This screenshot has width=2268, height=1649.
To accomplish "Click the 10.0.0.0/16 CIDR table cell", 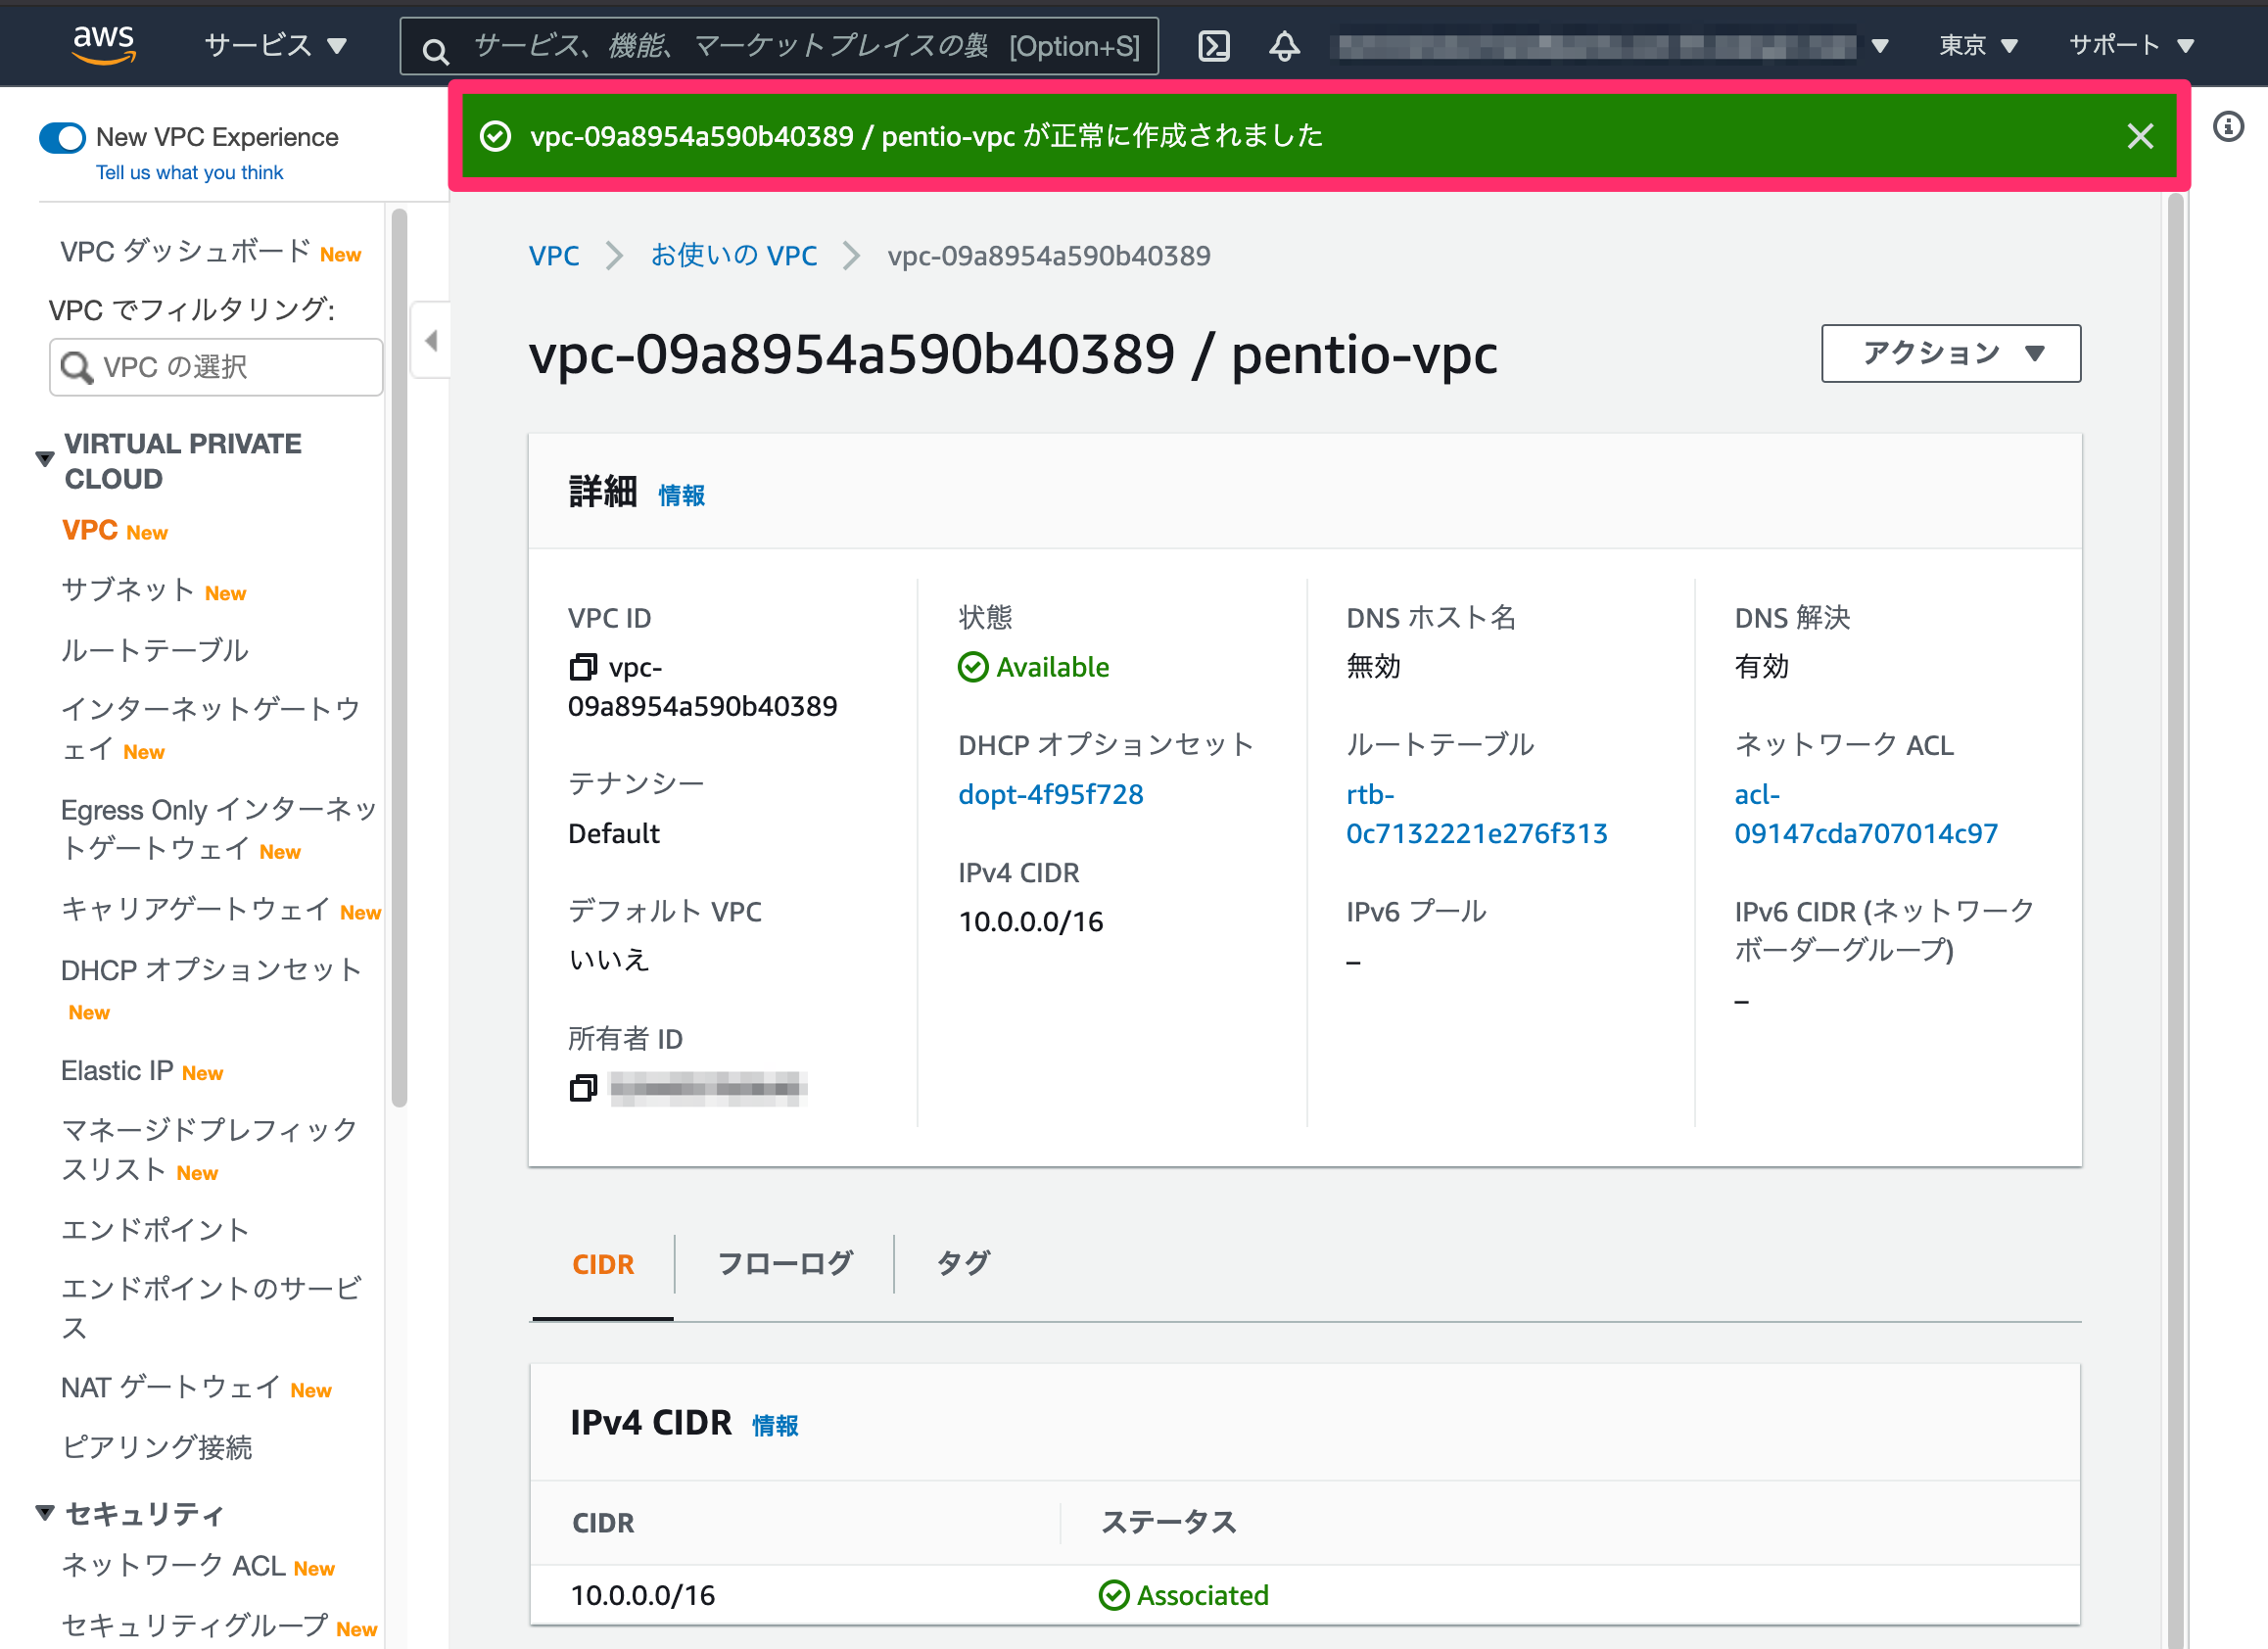I will point(642,1595).
